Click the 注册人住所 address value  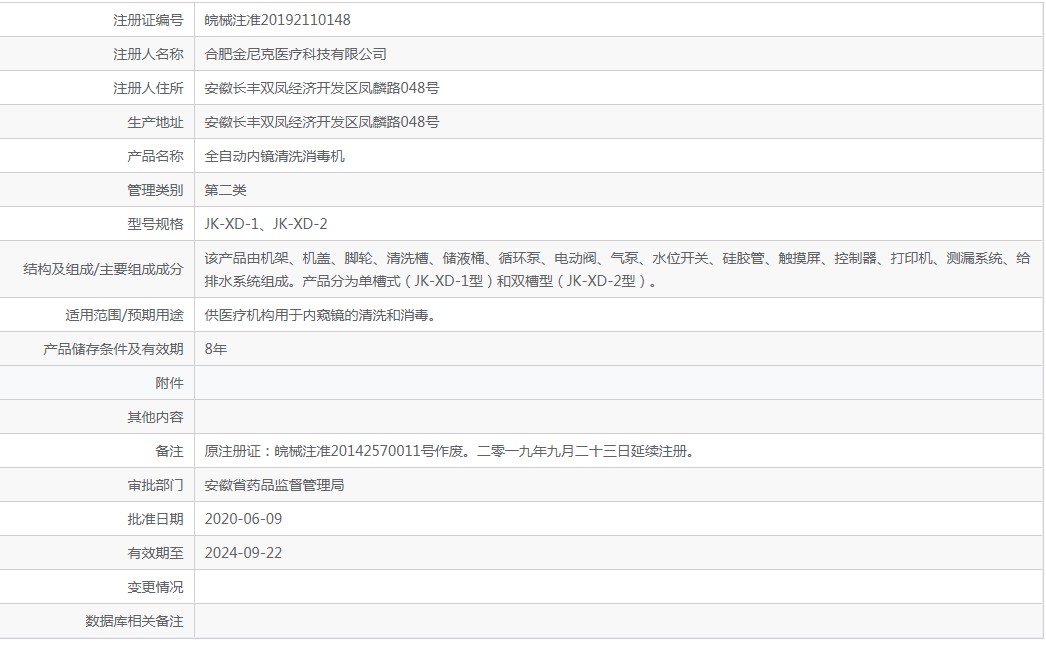321,88
